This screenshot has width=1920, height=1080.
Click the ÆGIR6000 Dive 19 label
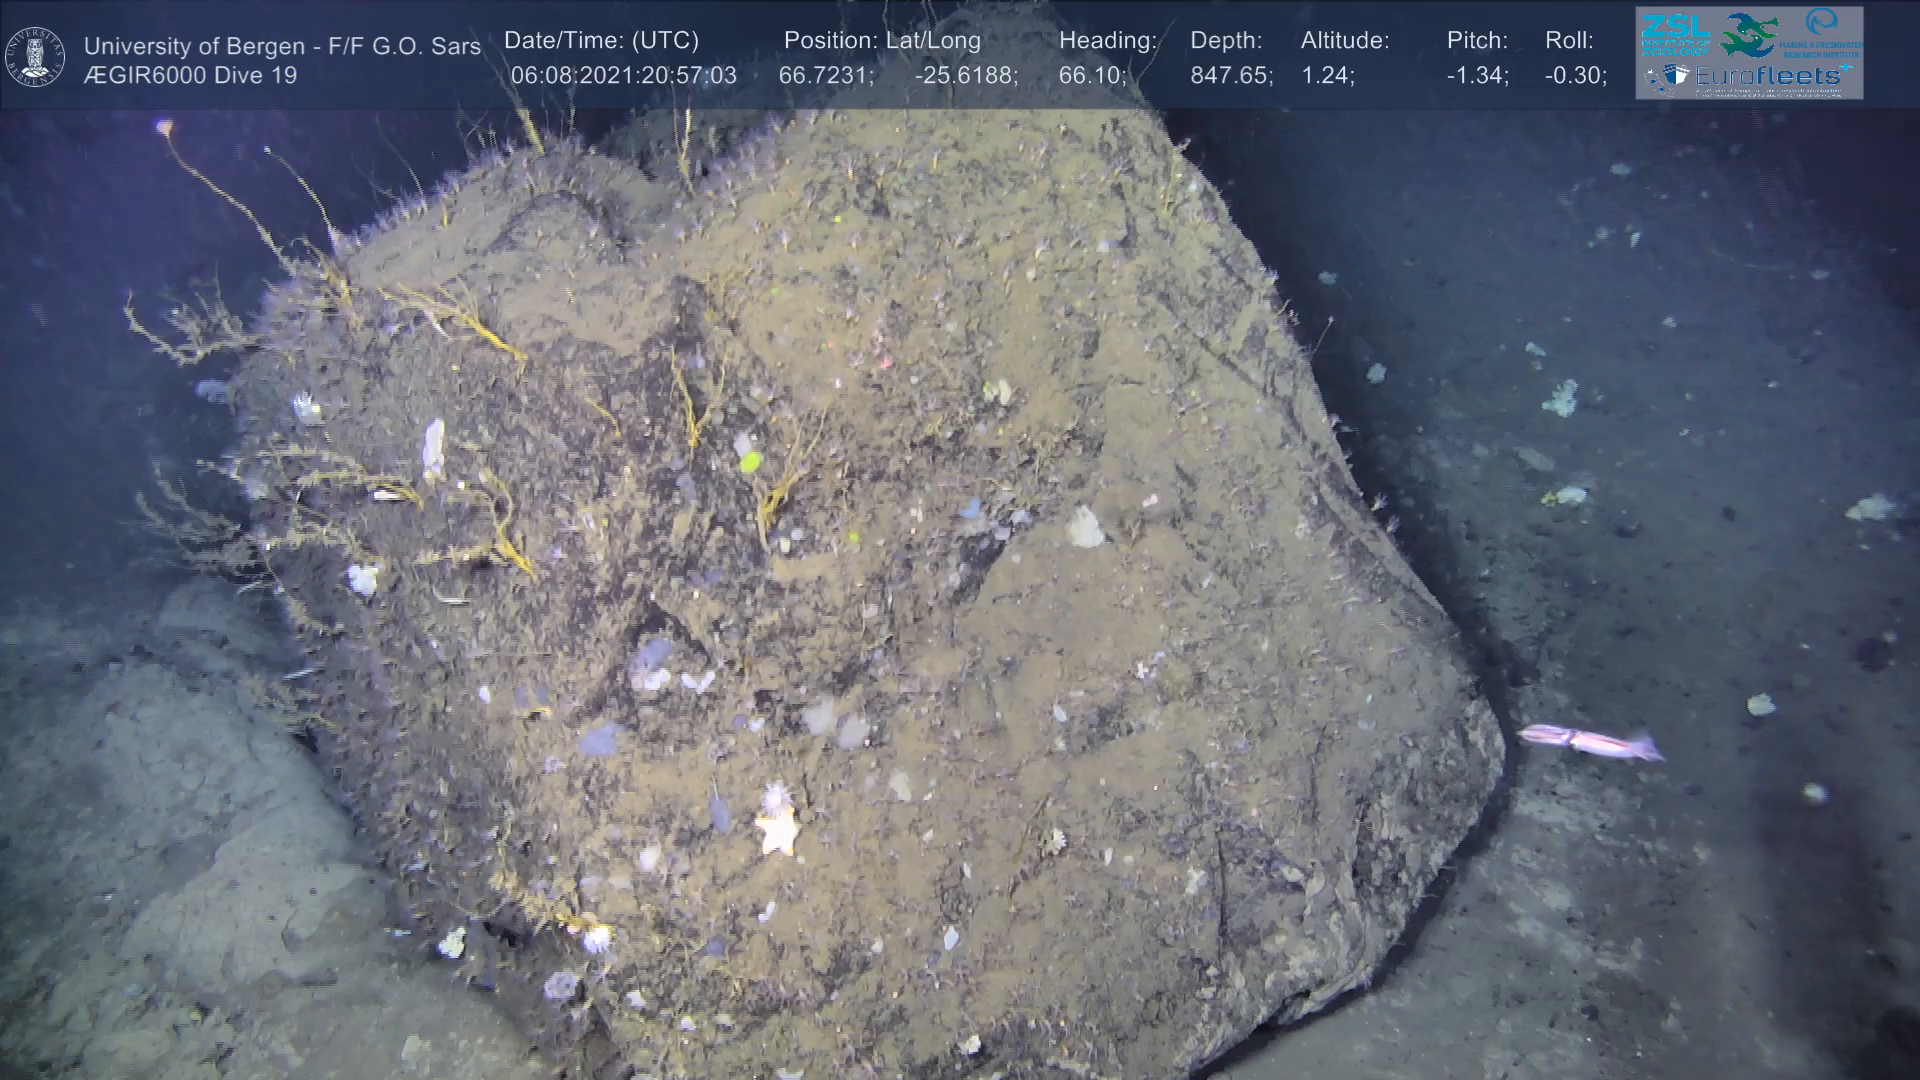[190, 76]
